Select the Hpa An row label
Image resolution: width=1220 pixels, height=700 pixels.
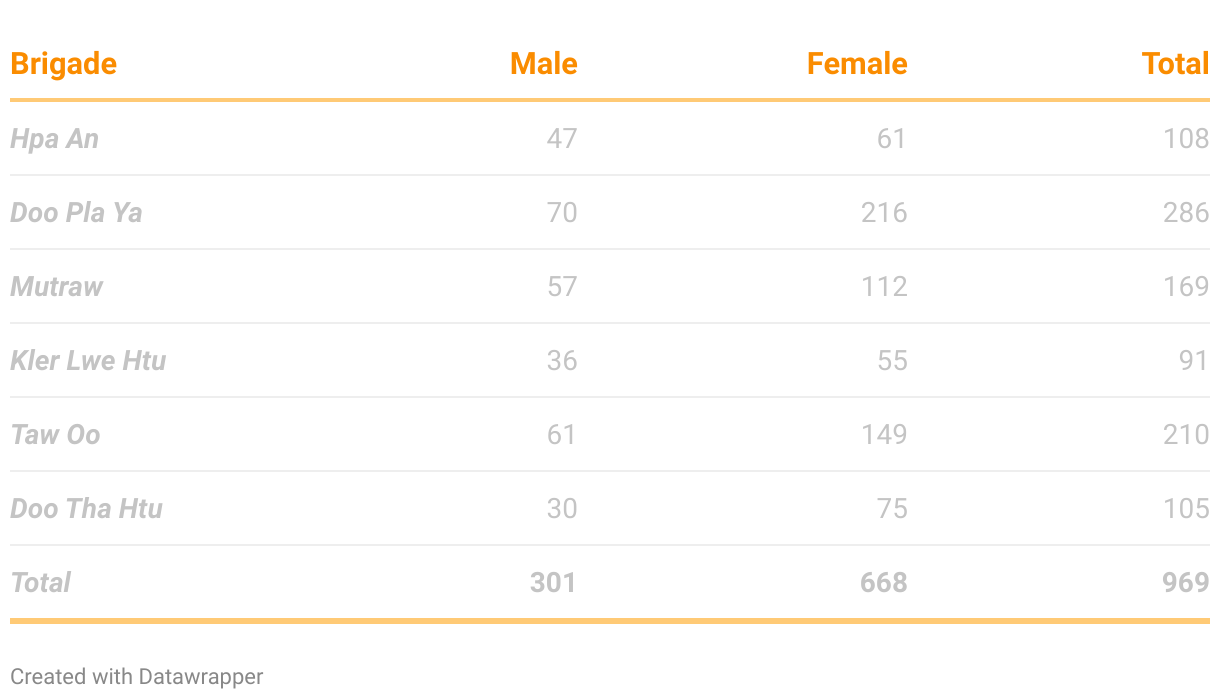54,138
